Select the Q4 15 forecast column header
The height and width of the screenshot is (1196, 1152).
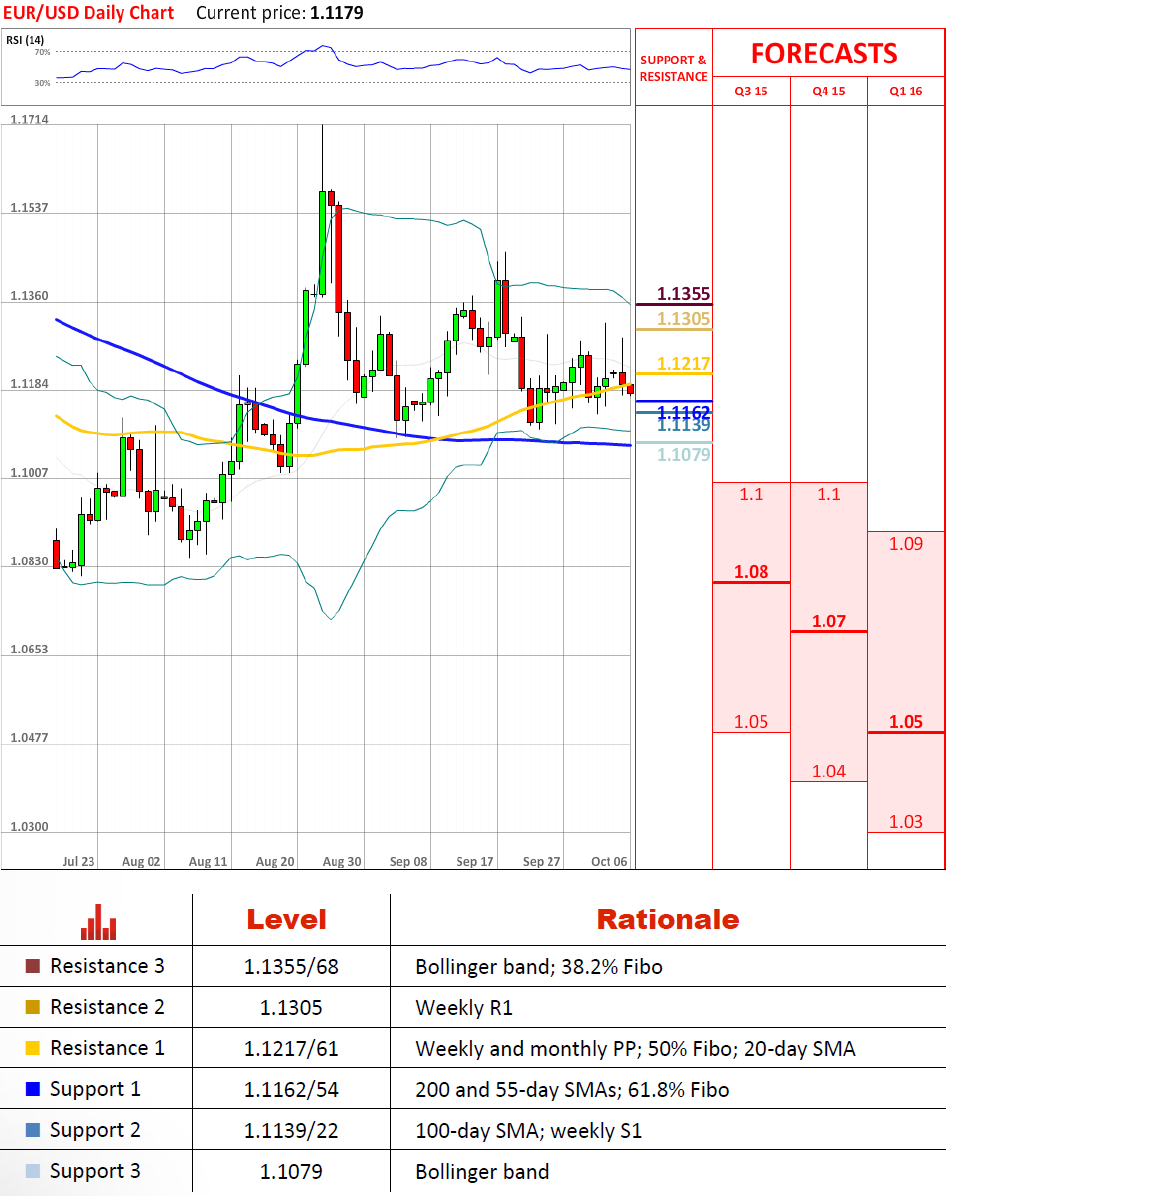829,91
